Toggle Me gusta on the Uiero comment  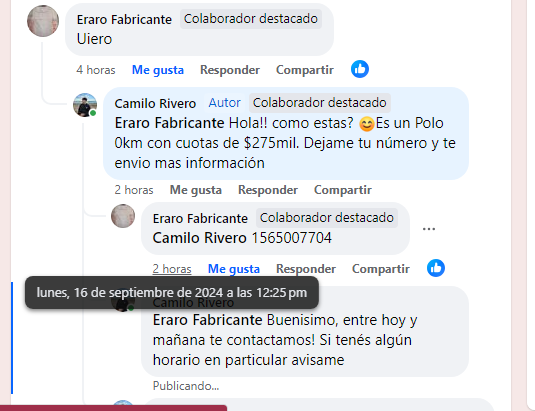158,70
